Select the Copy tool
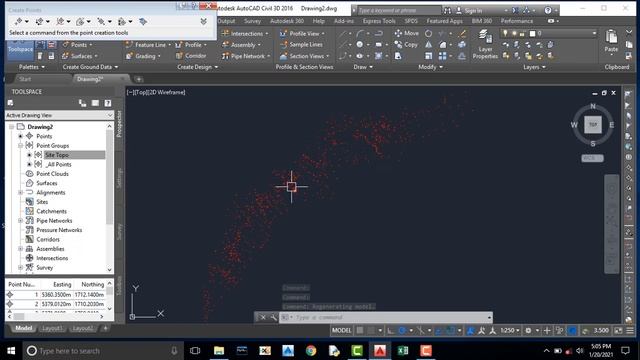640x360 pixels. point(406,44)
